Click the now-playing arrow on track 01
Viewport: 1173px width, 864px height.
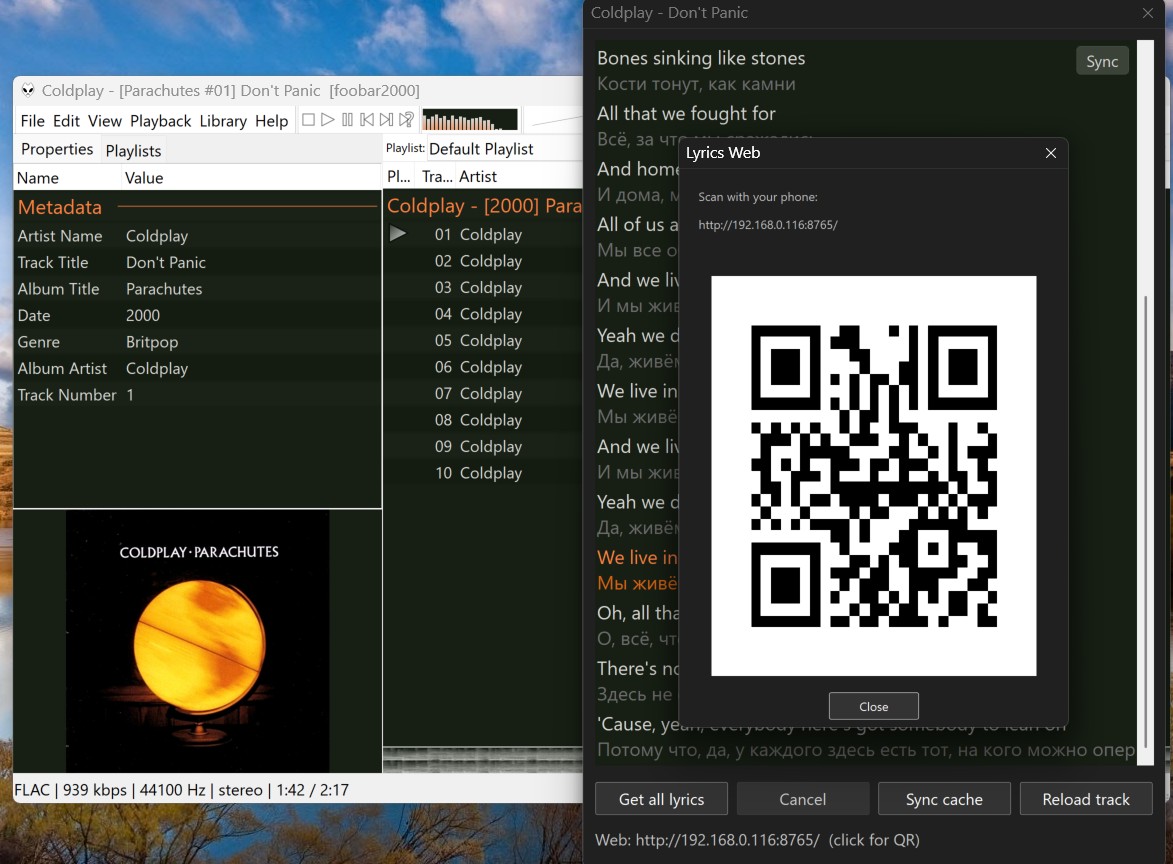tap(398, 234)
